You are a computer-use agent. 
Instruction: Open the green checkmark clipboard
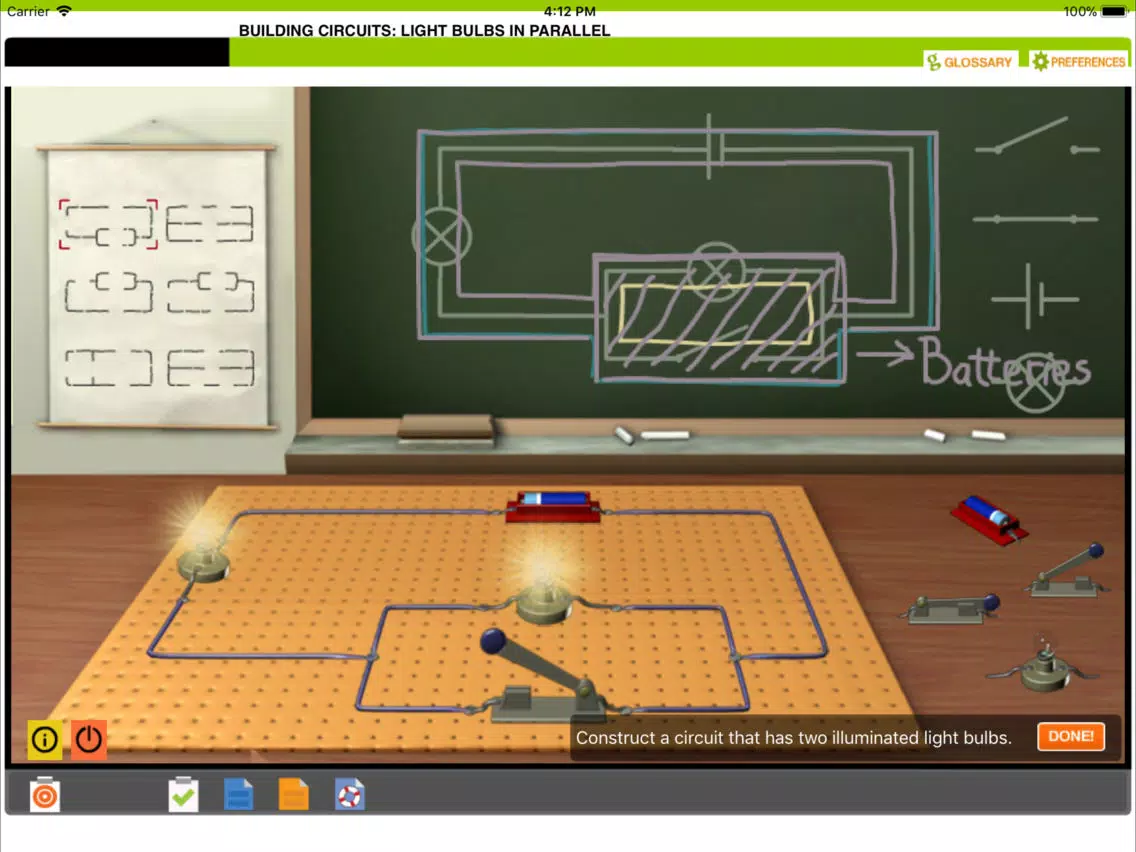[183, 795]
